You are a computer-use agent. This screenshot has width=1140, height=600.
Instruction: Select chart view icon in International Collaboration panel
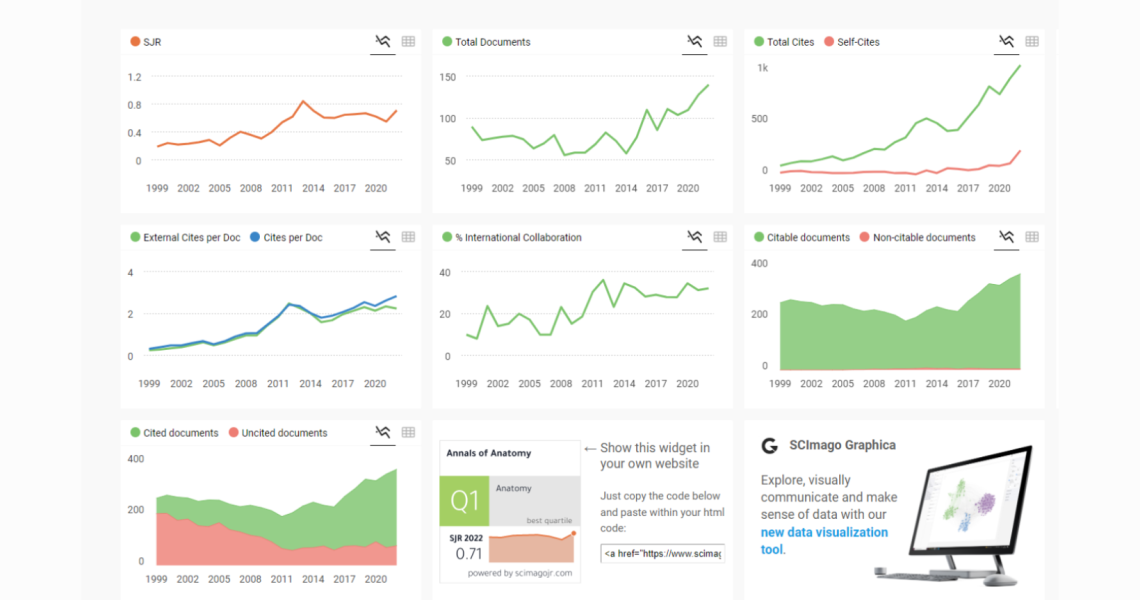[x=694, y=237]
